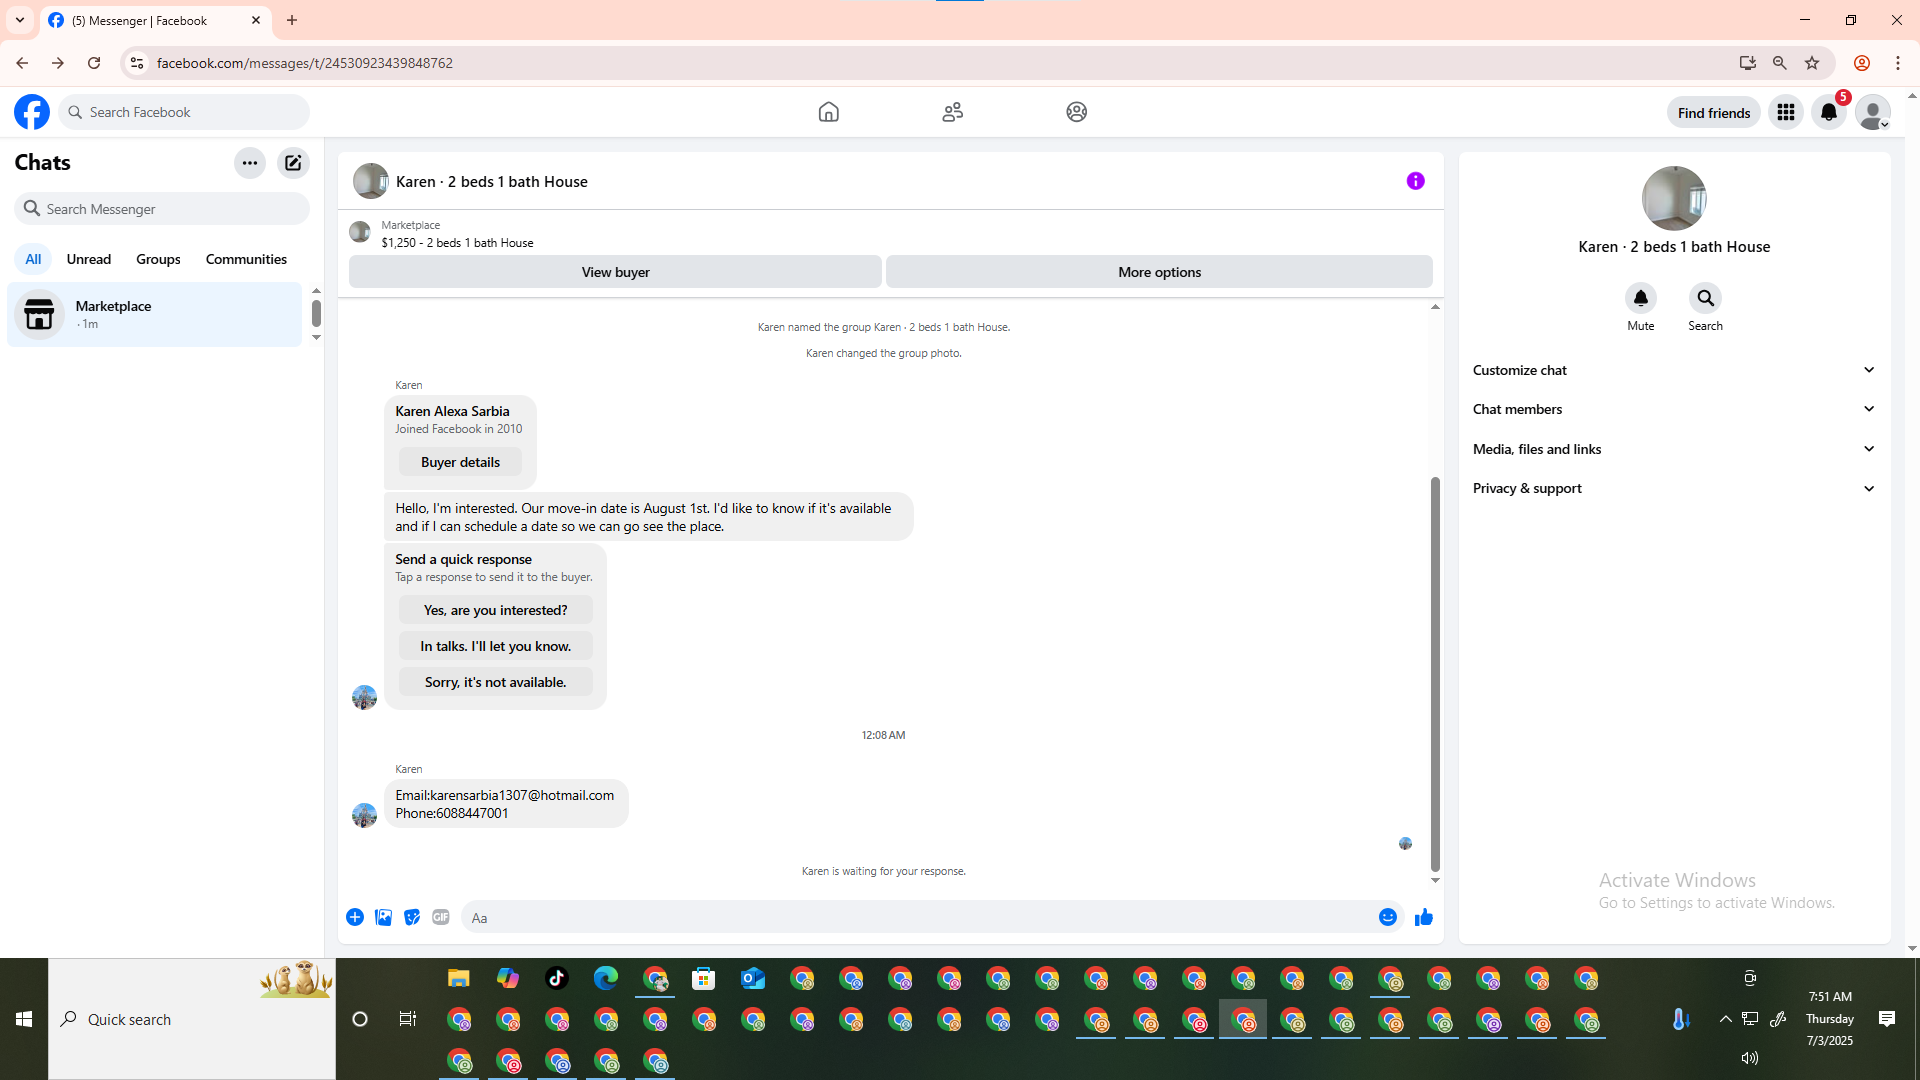
Task: Open more actions plus icon
Action: coord(355,917)
